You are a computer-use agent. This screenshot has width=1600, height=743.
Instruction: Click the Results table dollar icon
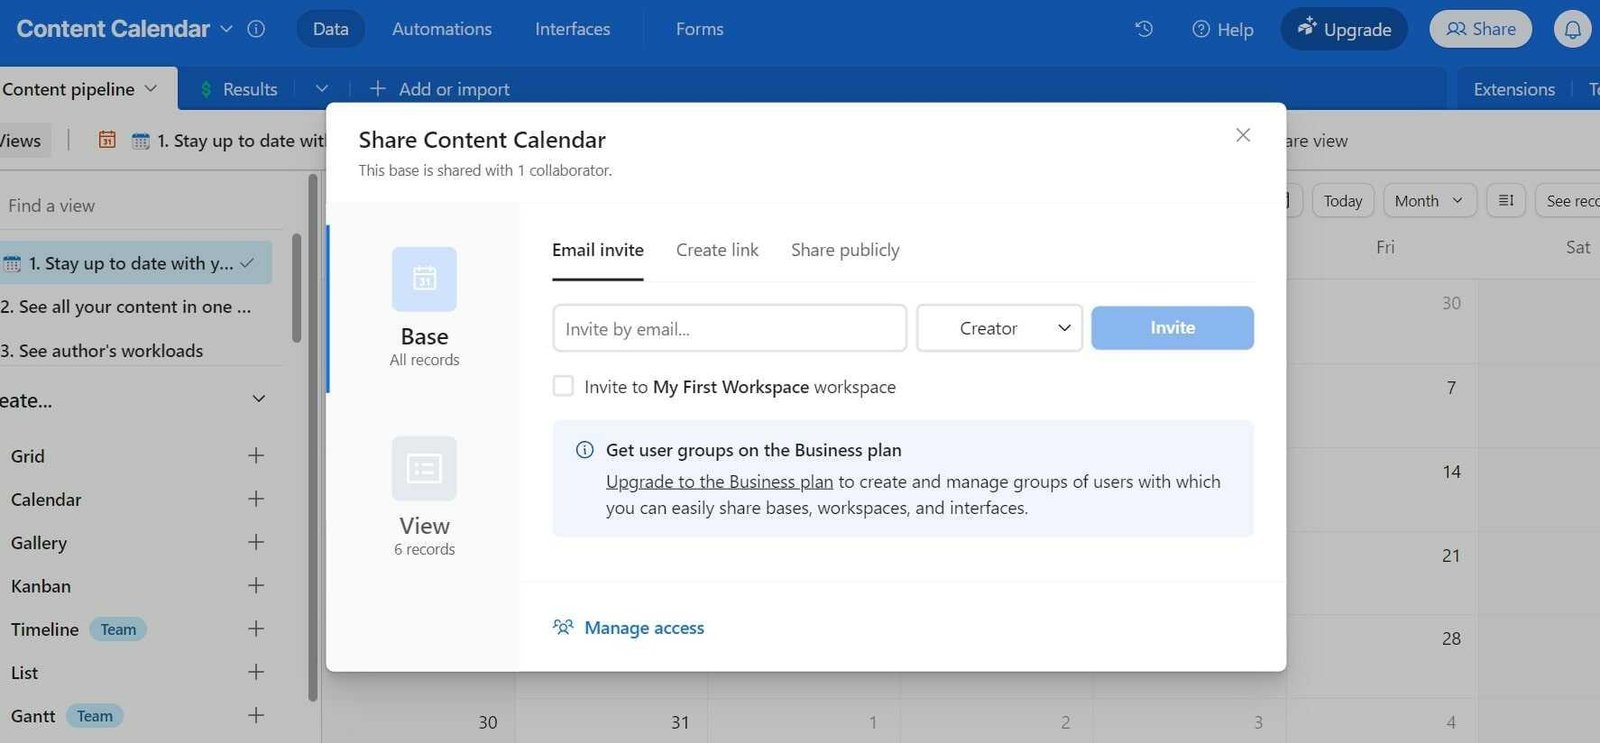pyautogui.click(x=206, y=89)
